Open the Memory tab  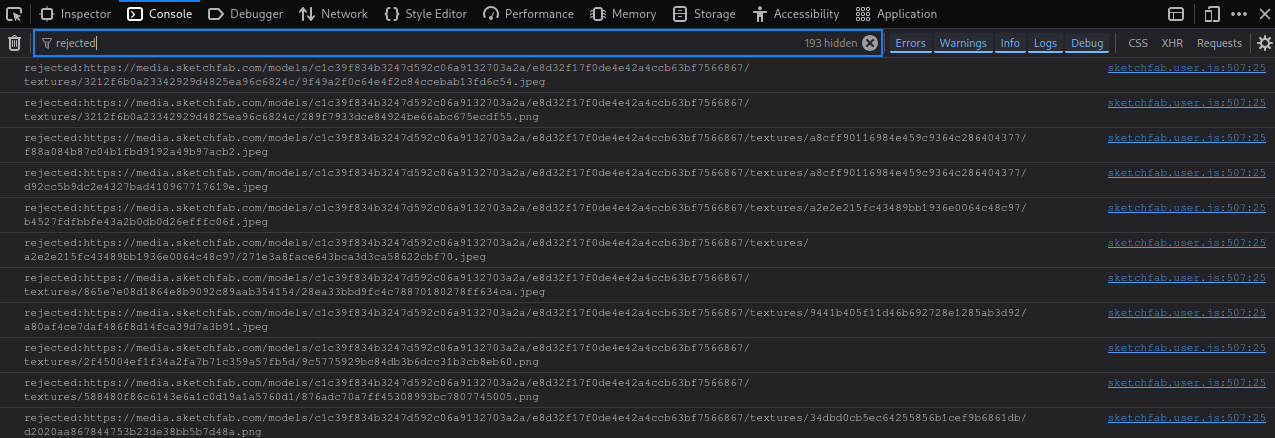(x=624, y=14)
